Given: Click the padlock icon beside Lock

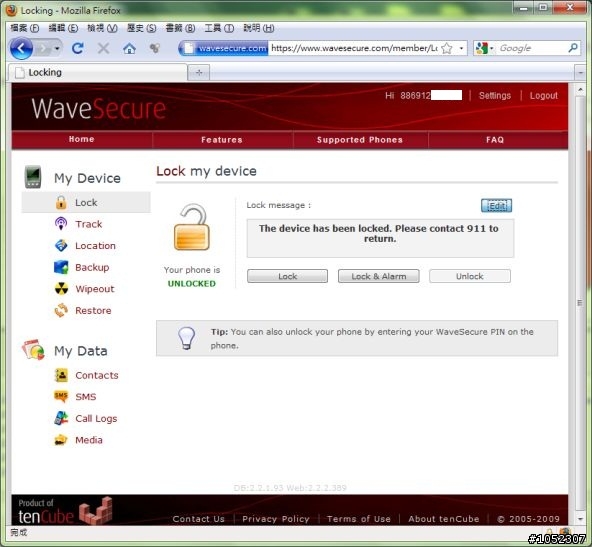Looking at the screenshot, I should click(61, 202).
